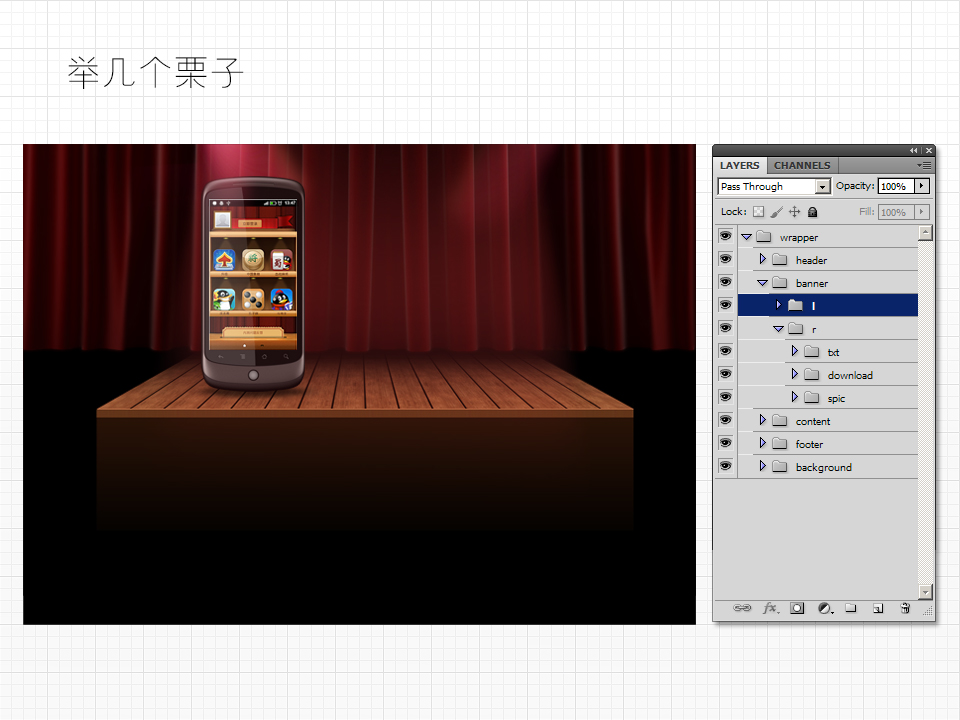Click the Link layers icon

pyautogui.click(x=742, y=608)
